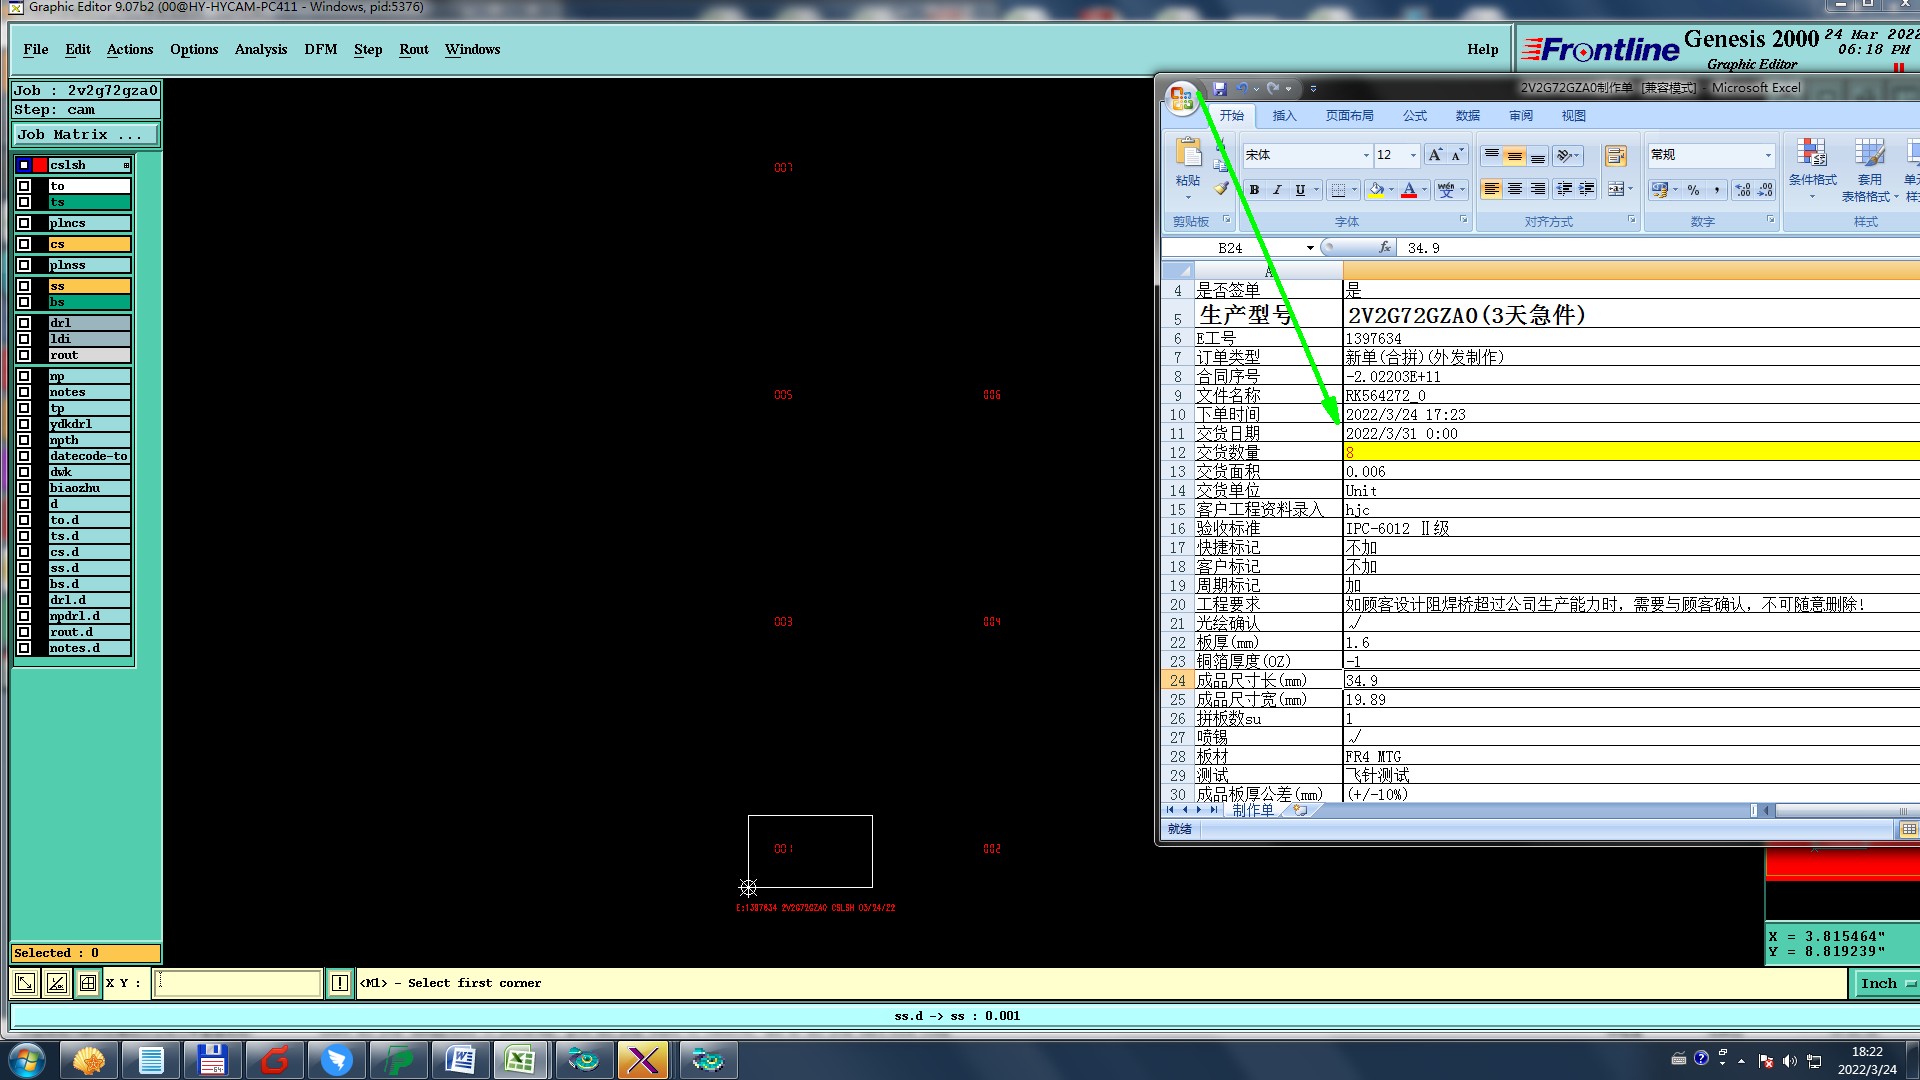Toggle the checkbox for layer biaozhu
Screen dimensions: 1920x1080
pos(24,488)
